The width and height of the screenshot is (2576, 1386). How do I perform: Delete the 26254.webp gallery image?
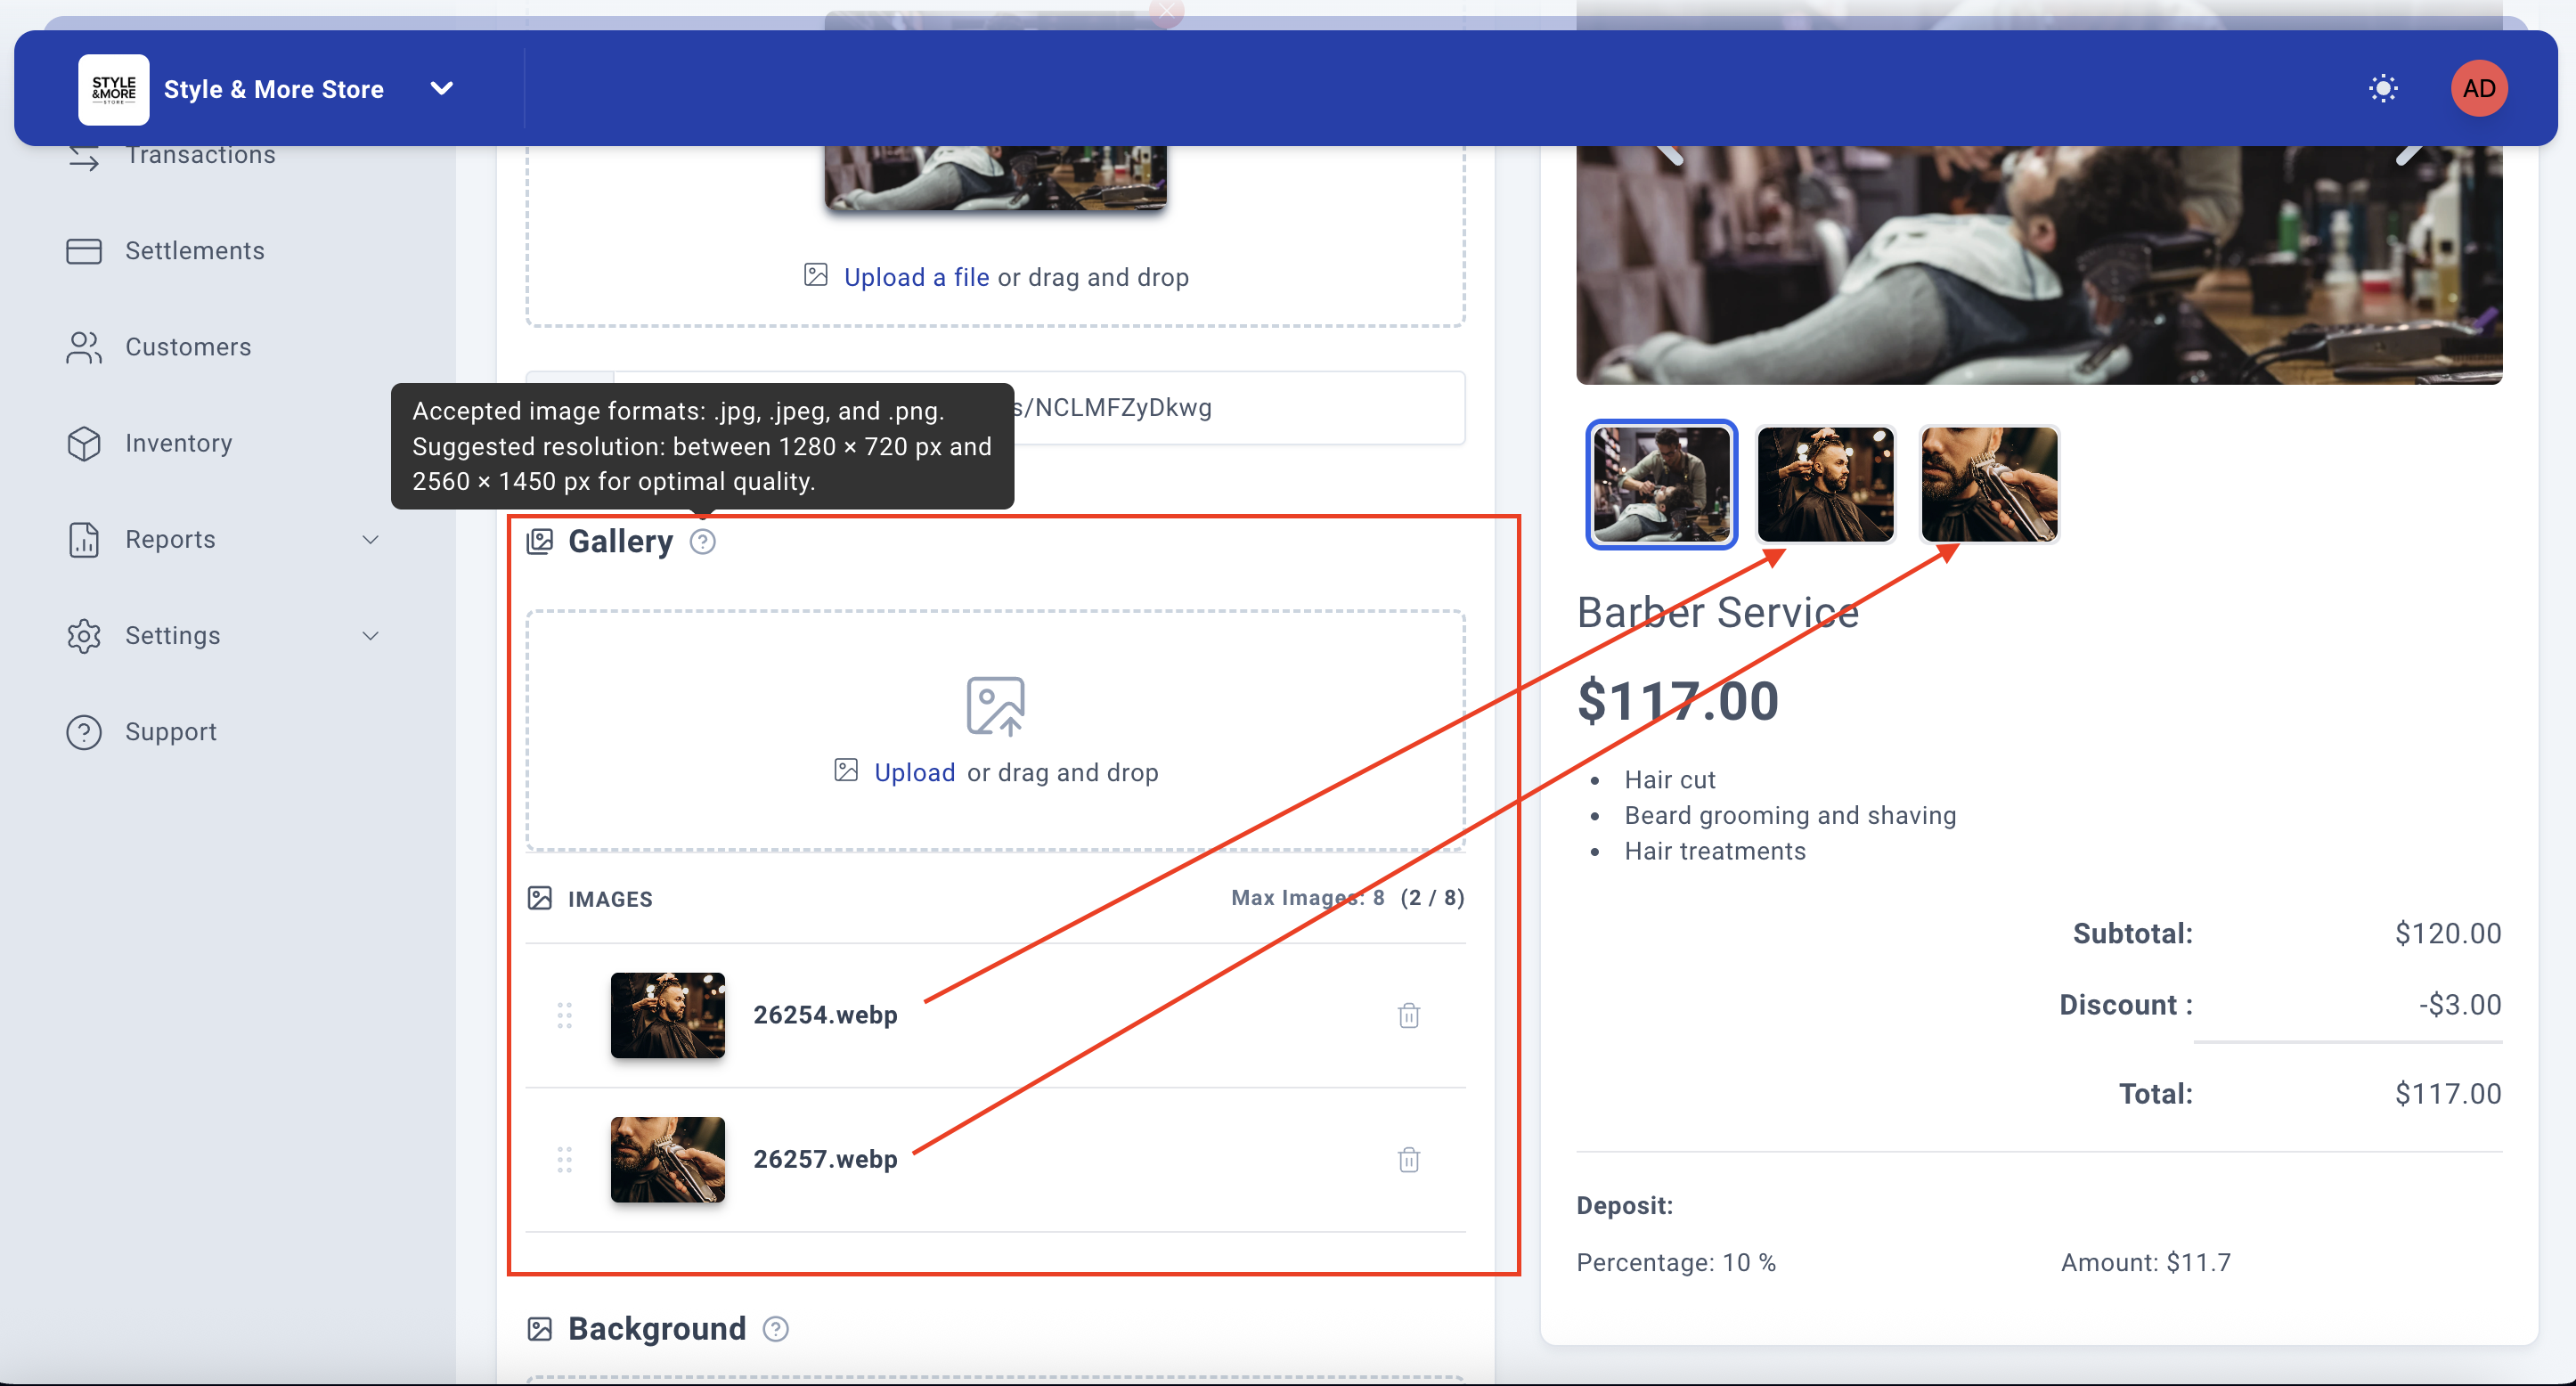point(1408,1015)
